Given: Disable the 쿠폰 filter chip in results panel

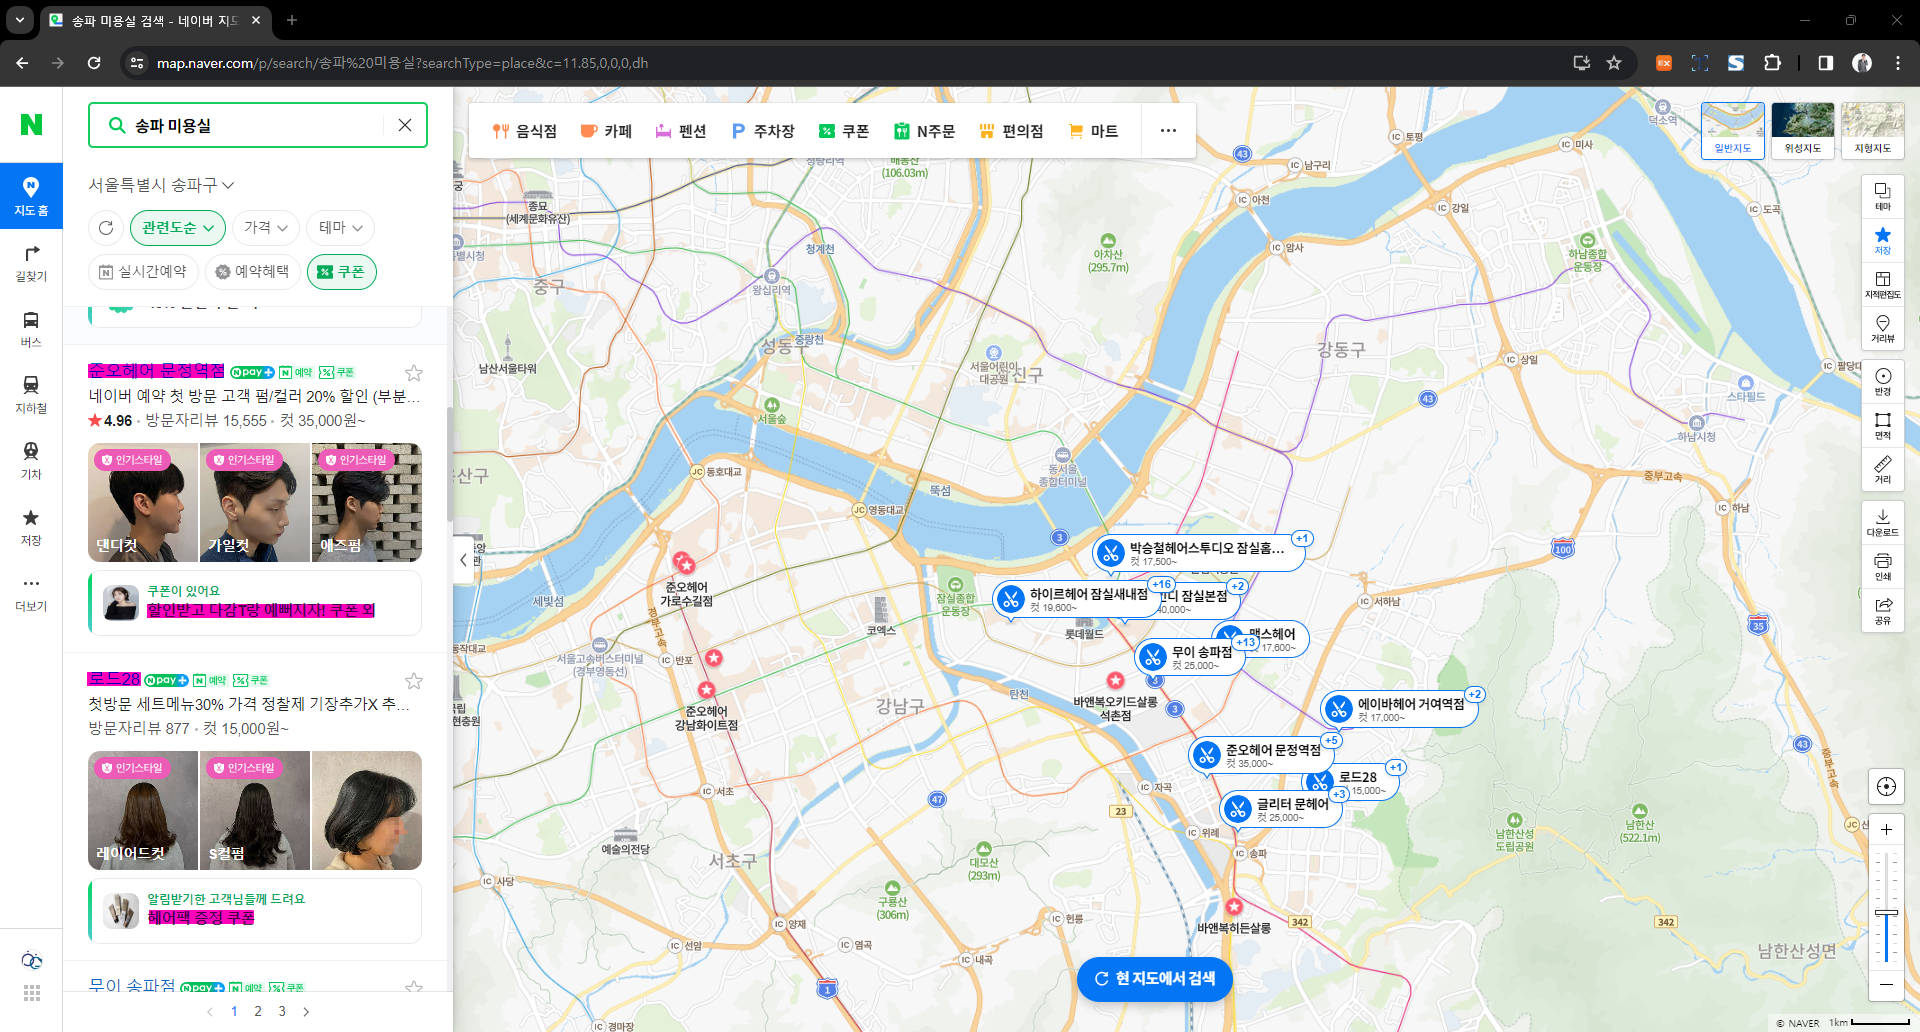Looking at the screenshot, I should click(342, 272).
